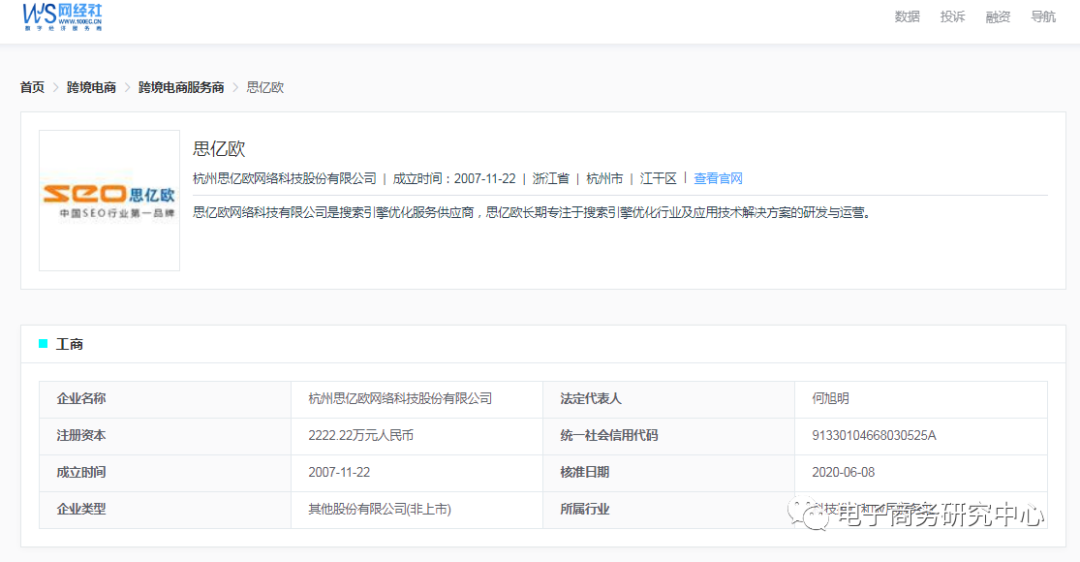Select 思亿欧 breadcrumb text

tap(265, 87)
